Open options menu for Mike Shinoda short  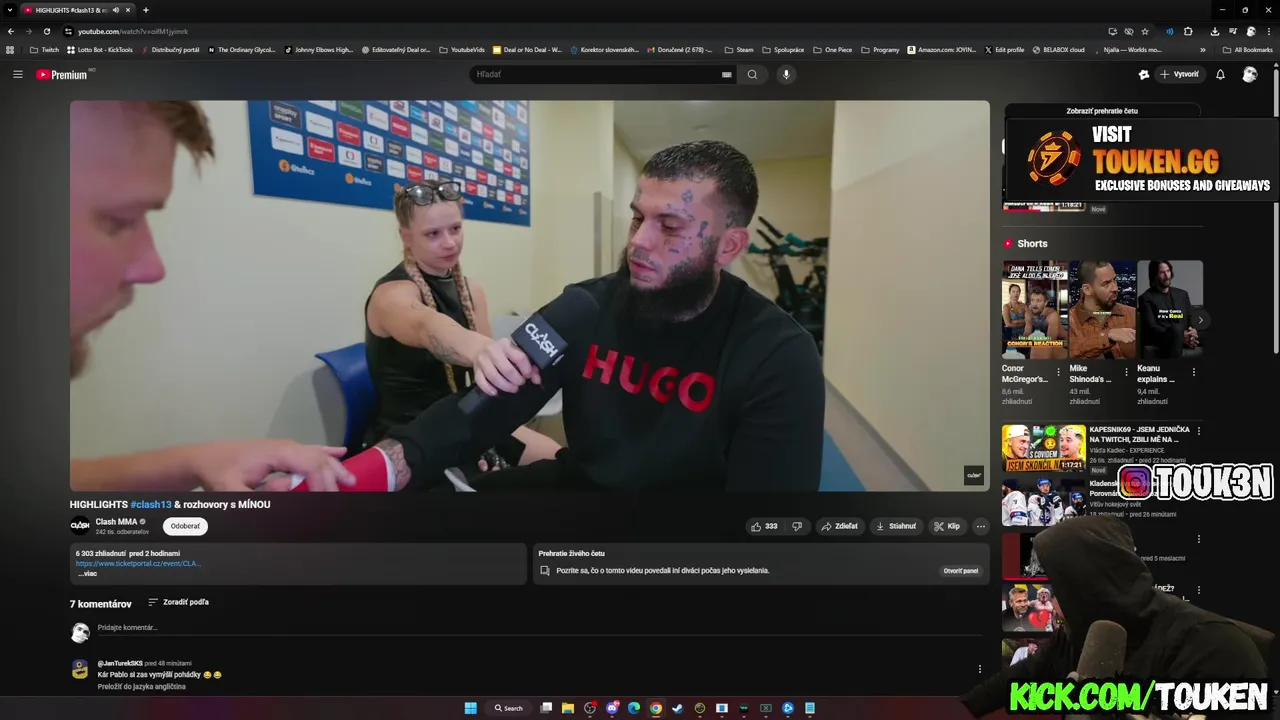click(1126, 372)
